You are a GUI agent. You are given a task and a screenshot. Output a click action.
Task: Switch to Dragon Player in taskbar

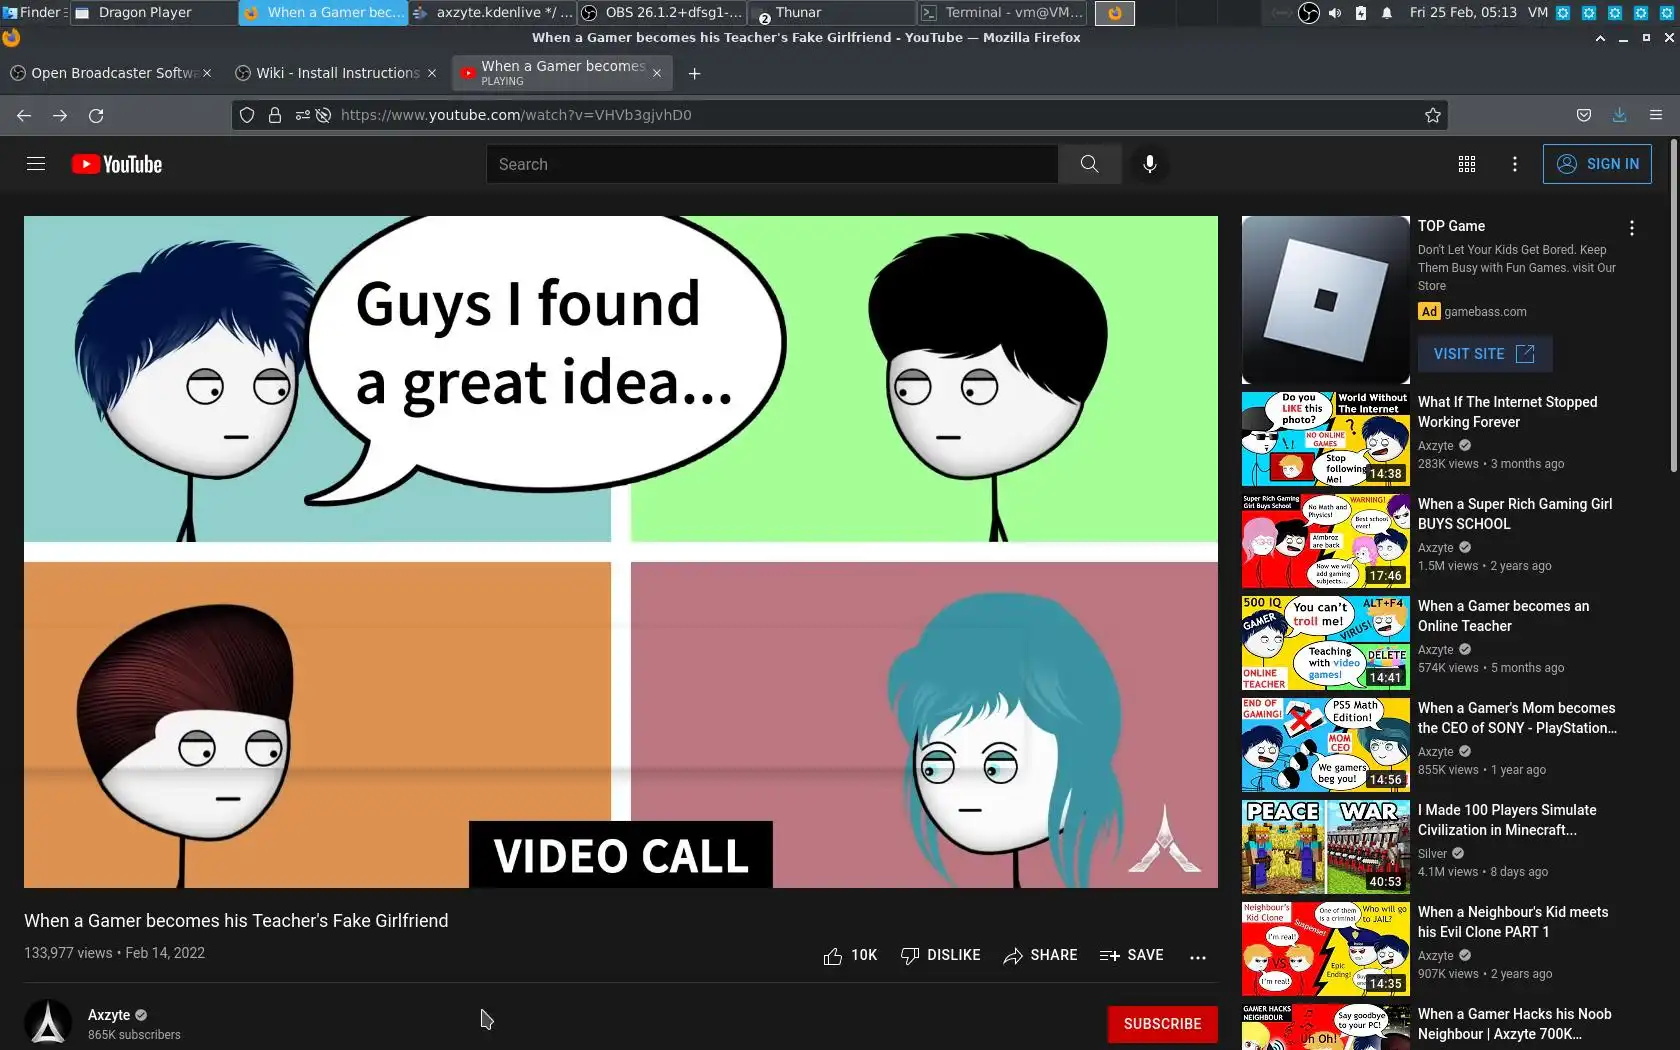(x=153, y=13)
